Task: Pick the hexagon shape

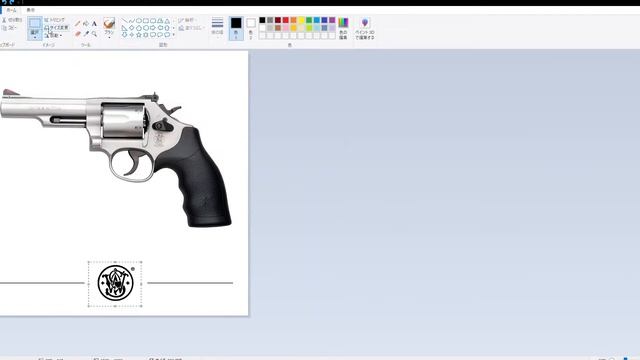Action: (146, 28)
